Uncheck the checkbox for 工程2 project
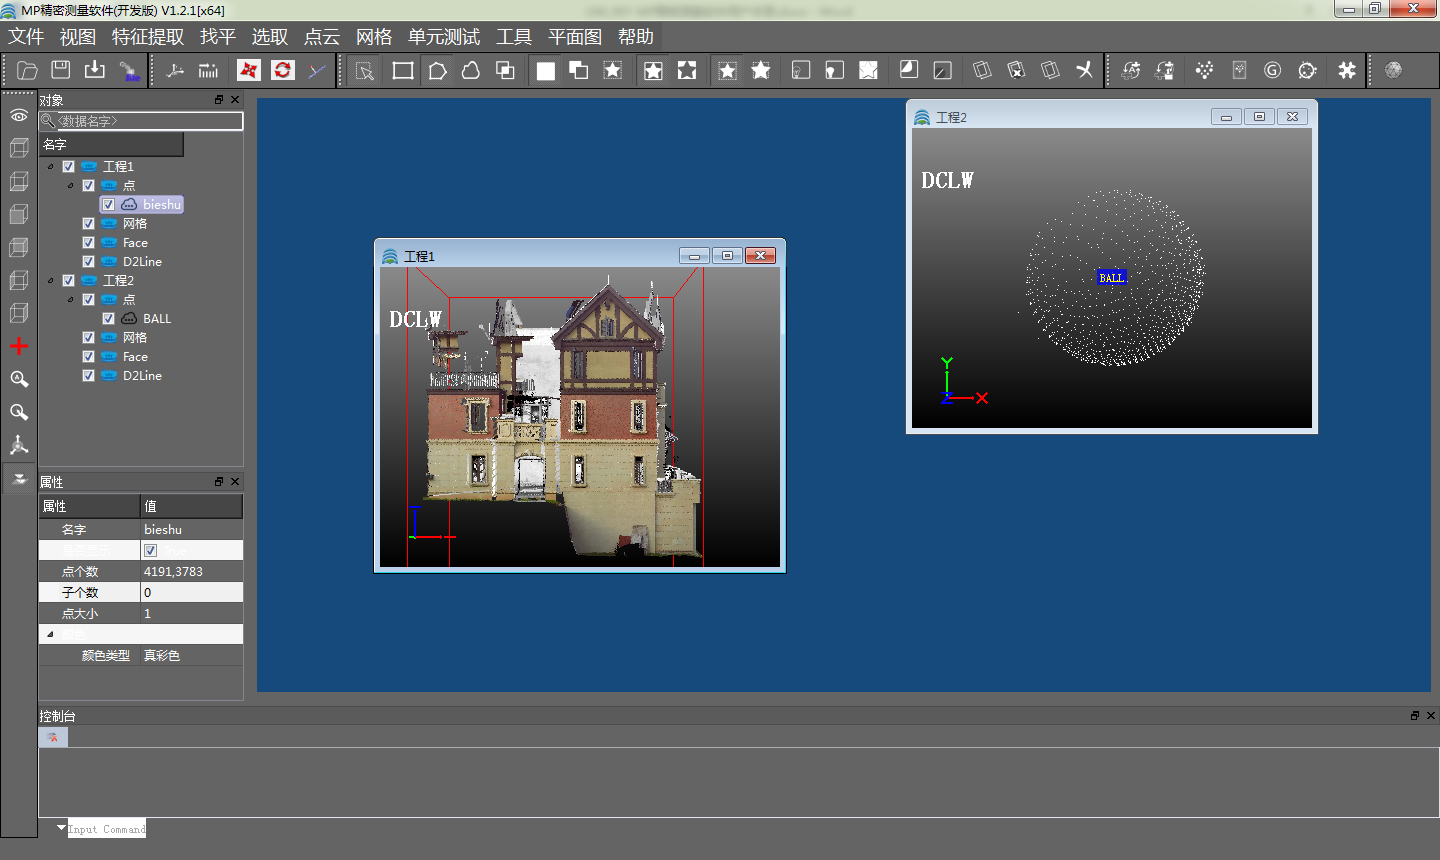This screenshot has width=1440, height=860. click(68, 281)
